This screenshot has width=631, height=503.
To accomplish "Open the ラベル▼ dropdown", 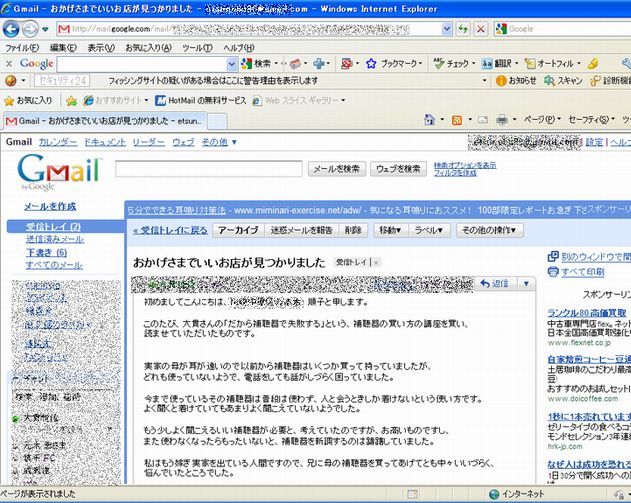I will point(429,230).
